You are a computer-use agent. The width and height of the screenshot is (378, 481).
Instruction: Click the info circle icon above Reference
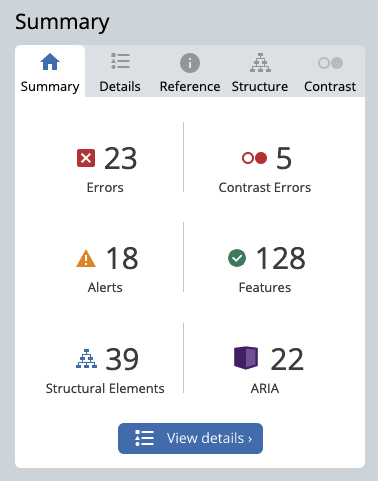point(190,63)
